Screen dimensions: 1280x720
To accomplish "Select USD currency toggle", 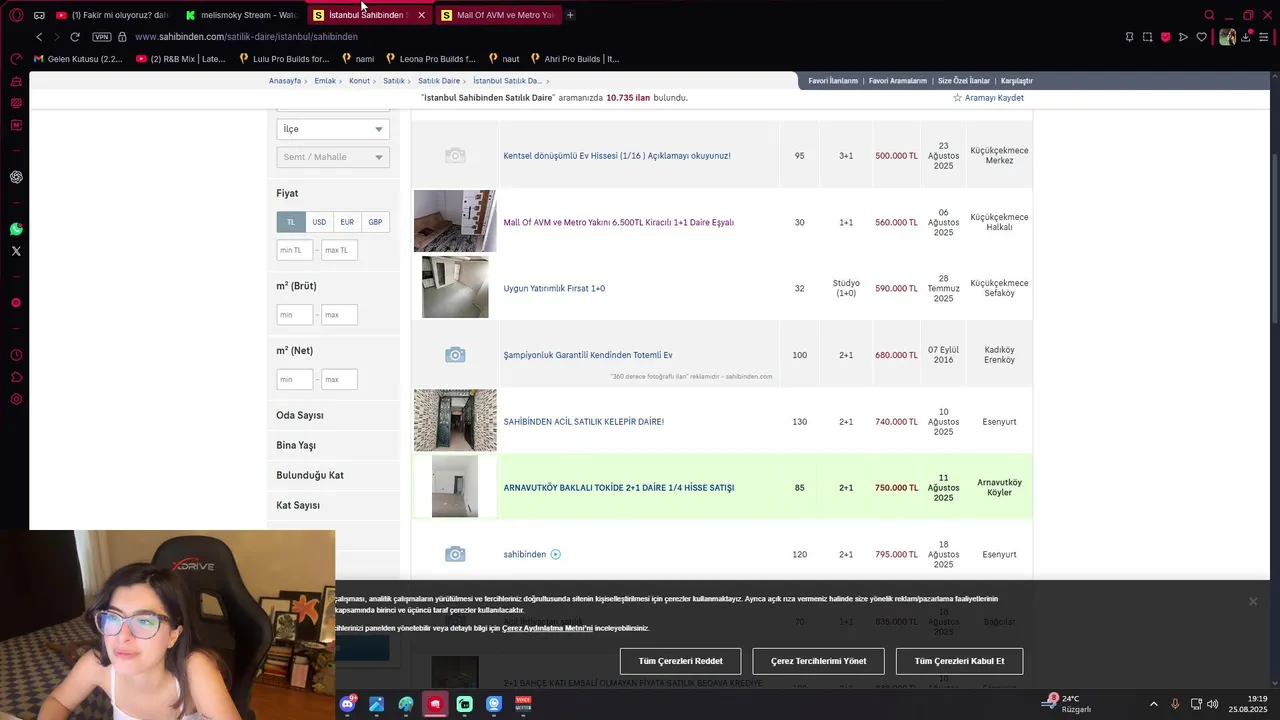I will point(319,222).
